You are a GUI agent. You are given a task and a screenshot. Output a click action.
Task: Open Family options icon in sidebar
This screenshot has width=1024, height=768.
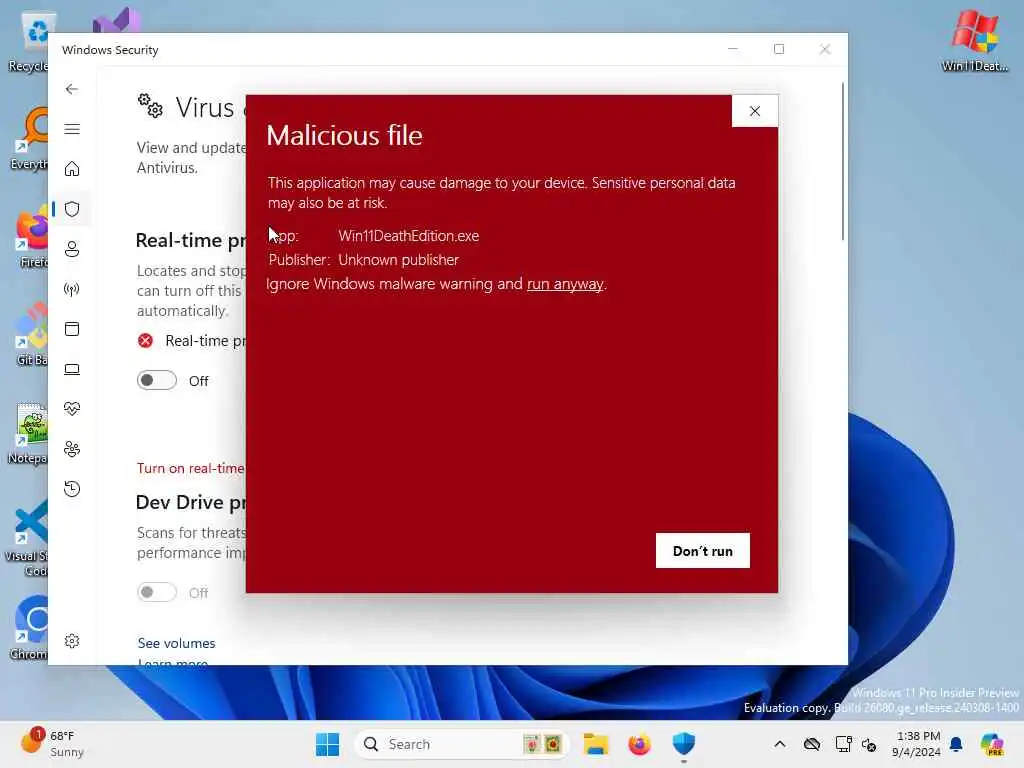(x=72, y=449)
